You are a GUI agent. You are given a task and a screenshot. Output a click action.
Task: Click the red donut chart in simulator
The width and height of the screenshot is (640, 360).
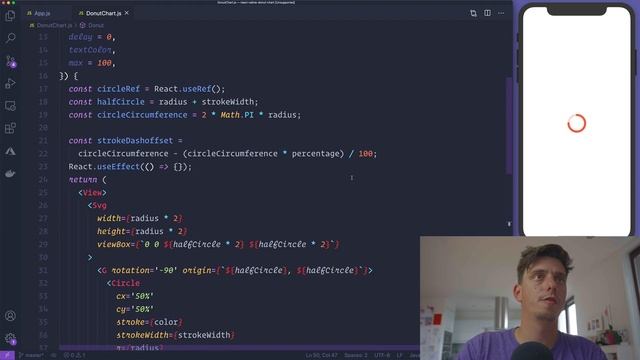(577, 123)
